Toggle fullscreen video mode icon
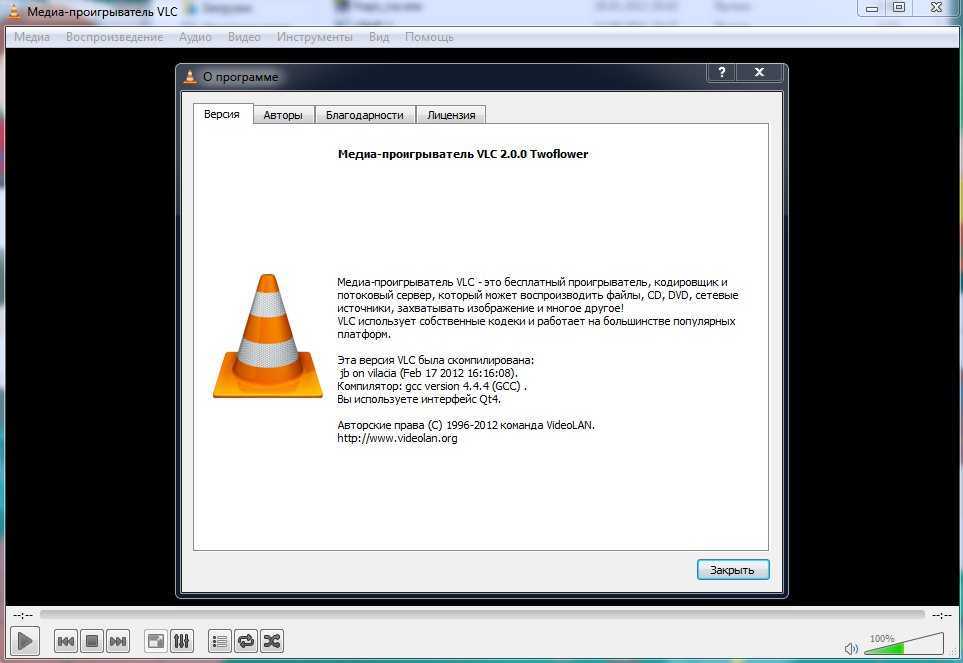The width and height of the screenshot is (963, 663). point(156,642)
